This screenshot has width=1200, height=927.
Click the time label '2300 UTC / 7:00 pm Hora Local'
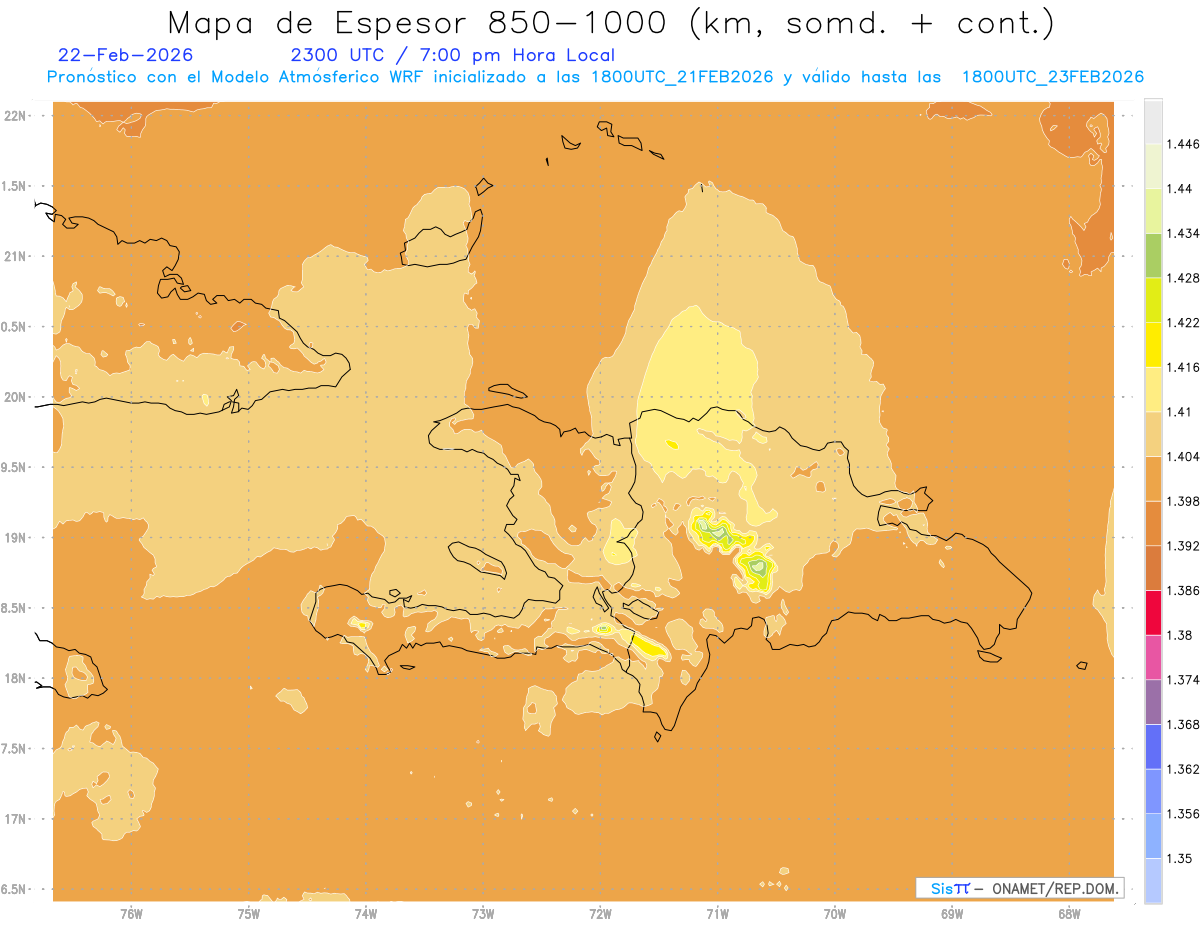coord(452,55)
